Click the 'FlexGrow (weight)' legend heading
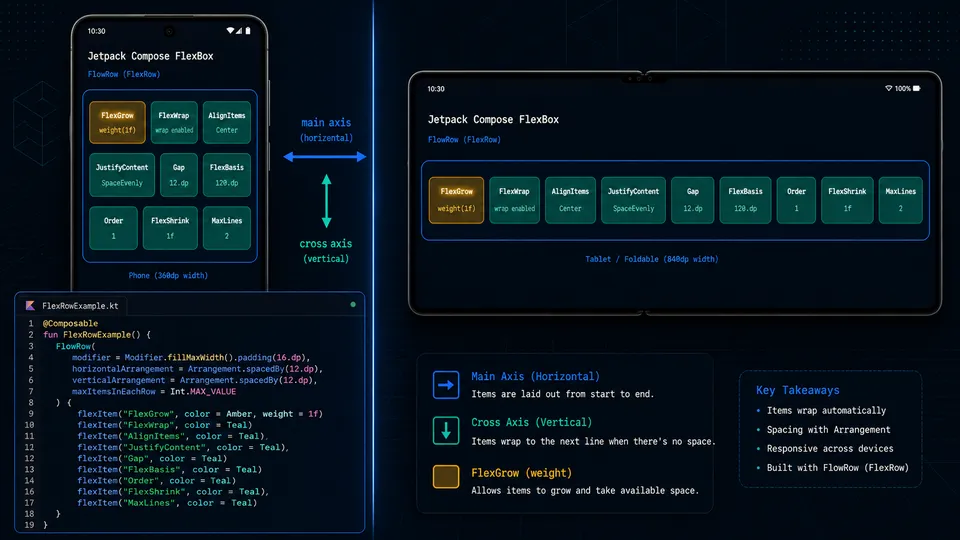The width and height of the screenshot is (960, 540). pyautogui.click(x=522, y=473)
